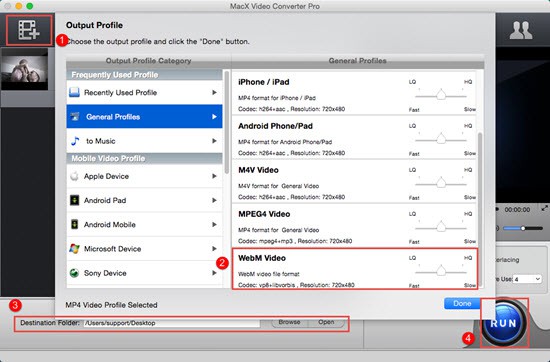Choose the MPEG4 Video profile
550x362 pixels.
click(354, 226)
